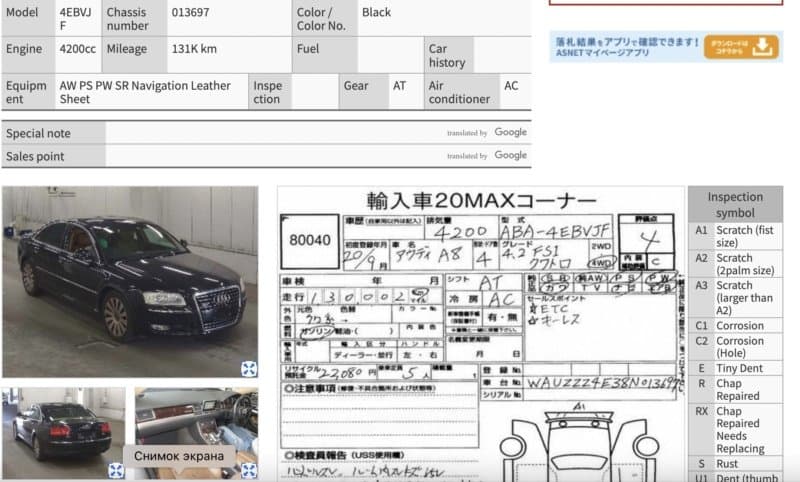
Task: Enlarge the main front car photo
Action: 249,368
